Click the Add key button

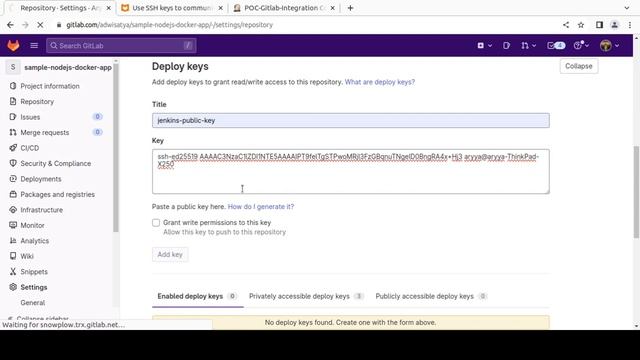170,255
